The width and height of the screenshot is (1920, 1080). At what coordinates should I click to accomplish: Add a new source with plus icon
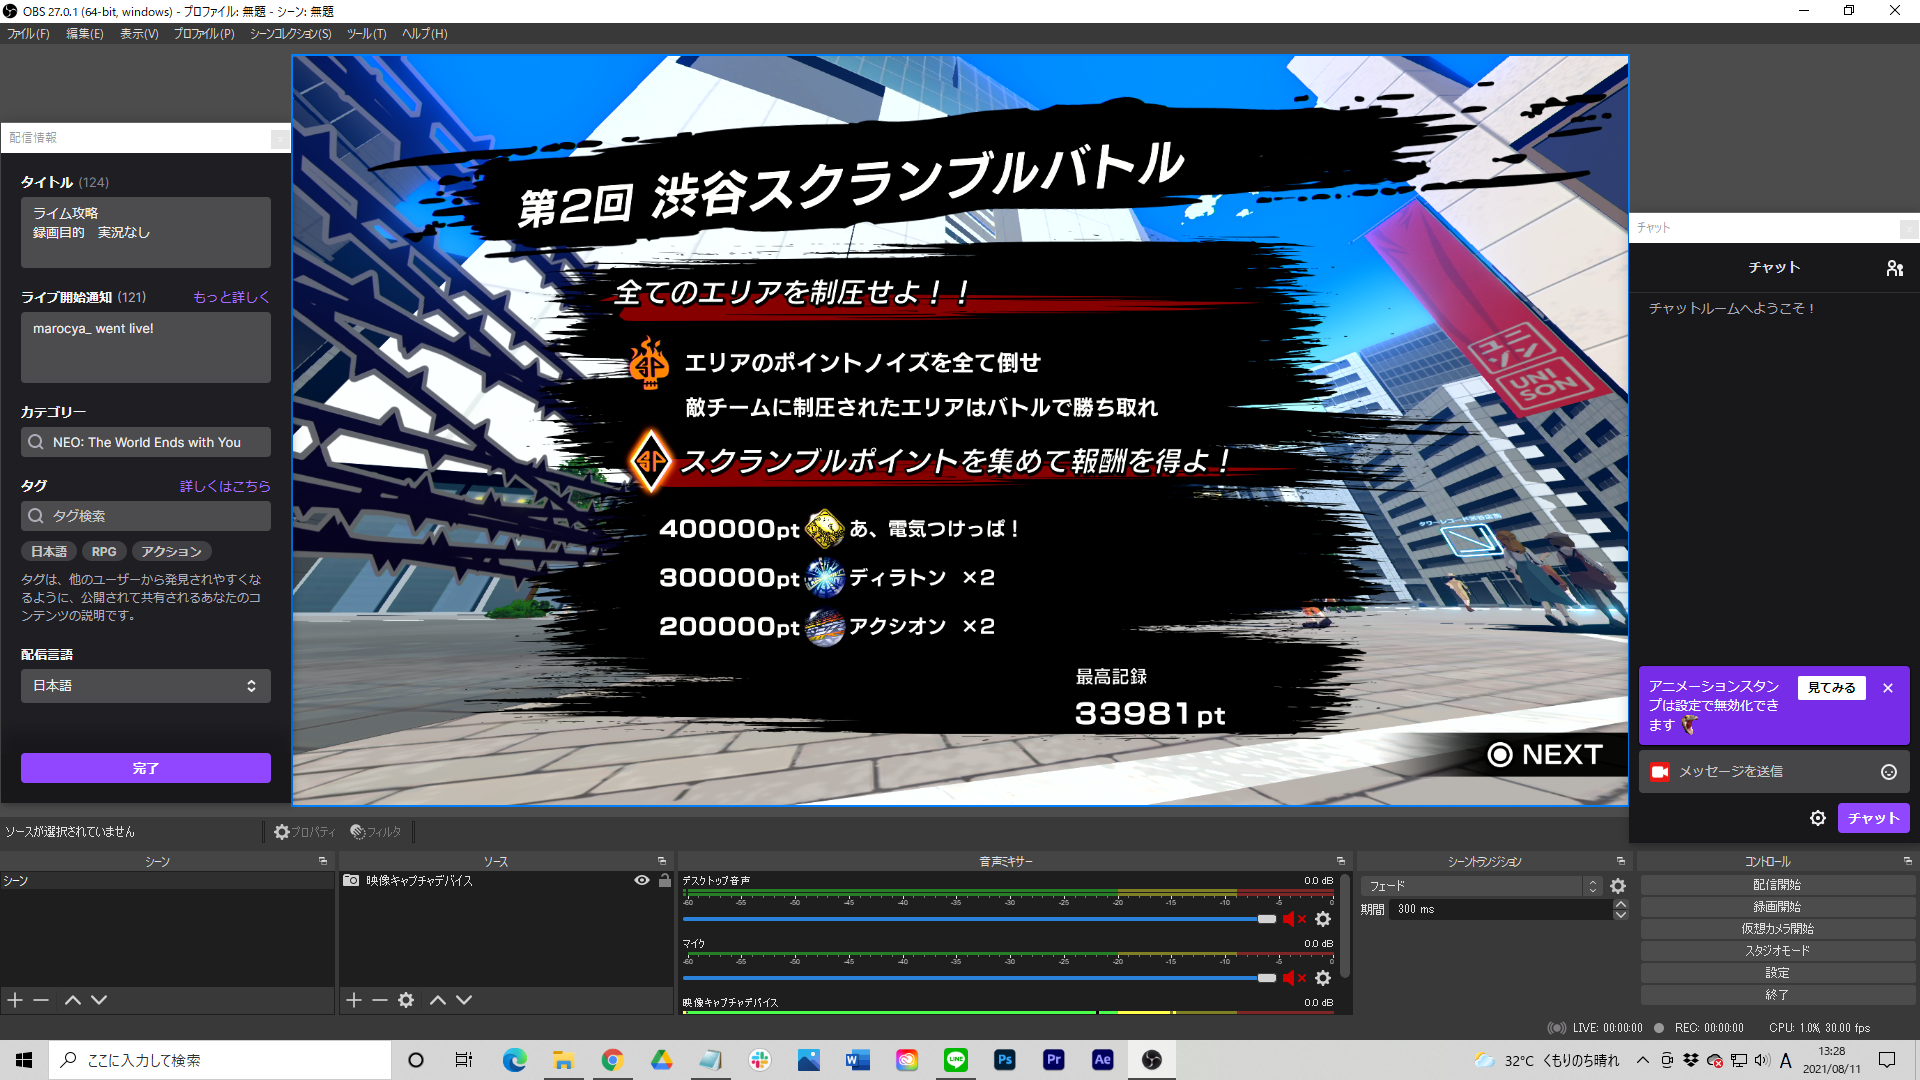point(354,1000)
